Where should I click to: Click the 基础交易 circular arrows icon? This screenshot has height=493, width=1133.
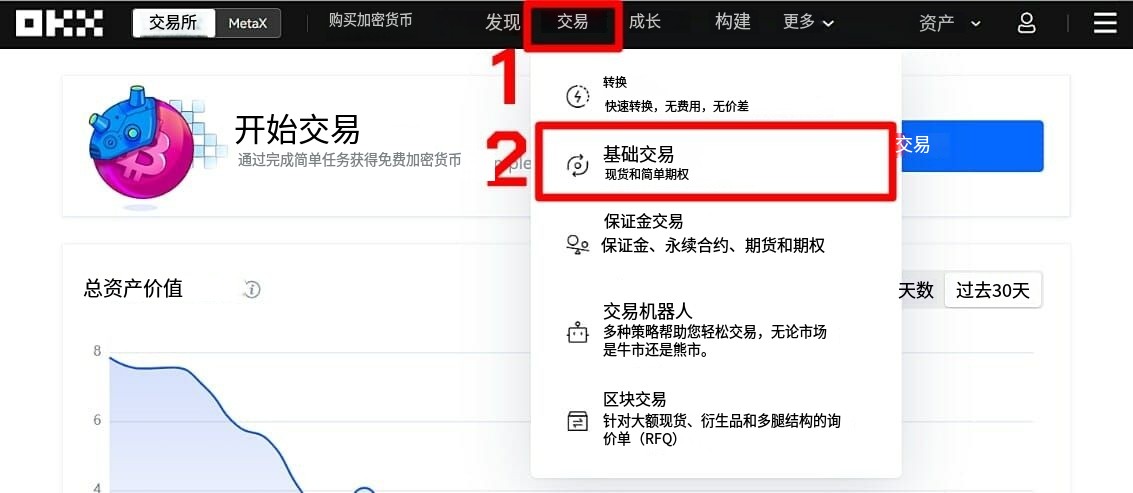[577, 165]
